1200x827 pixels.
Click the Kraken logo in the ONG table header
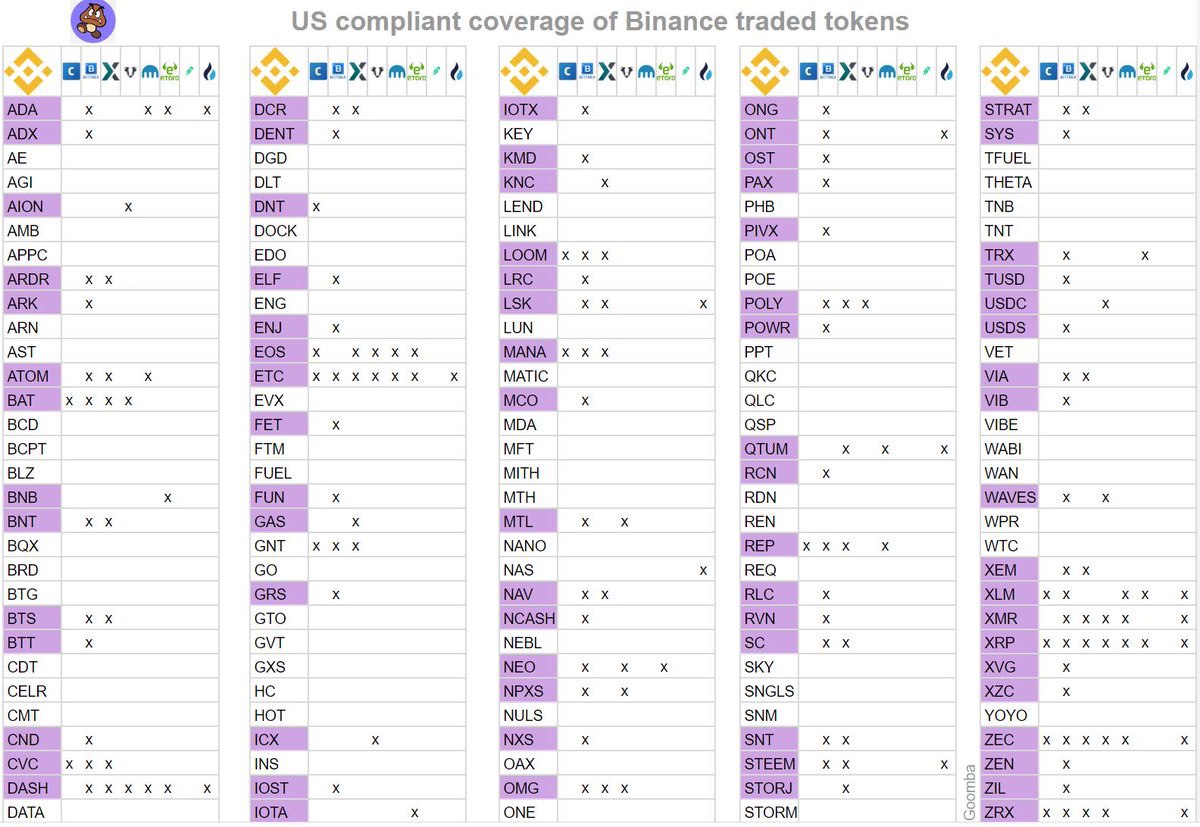886,72
